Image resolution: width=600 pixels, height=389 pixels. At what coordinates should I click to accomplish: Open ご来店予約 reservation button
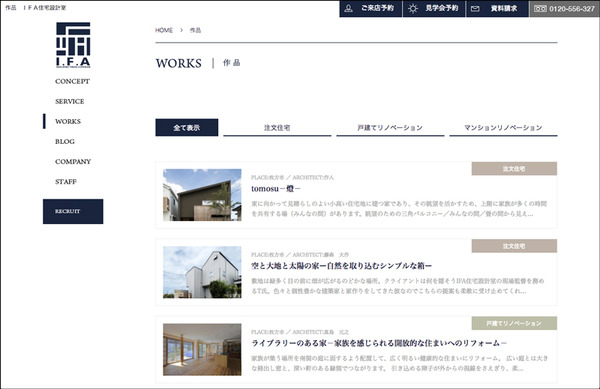coord(371,8)
